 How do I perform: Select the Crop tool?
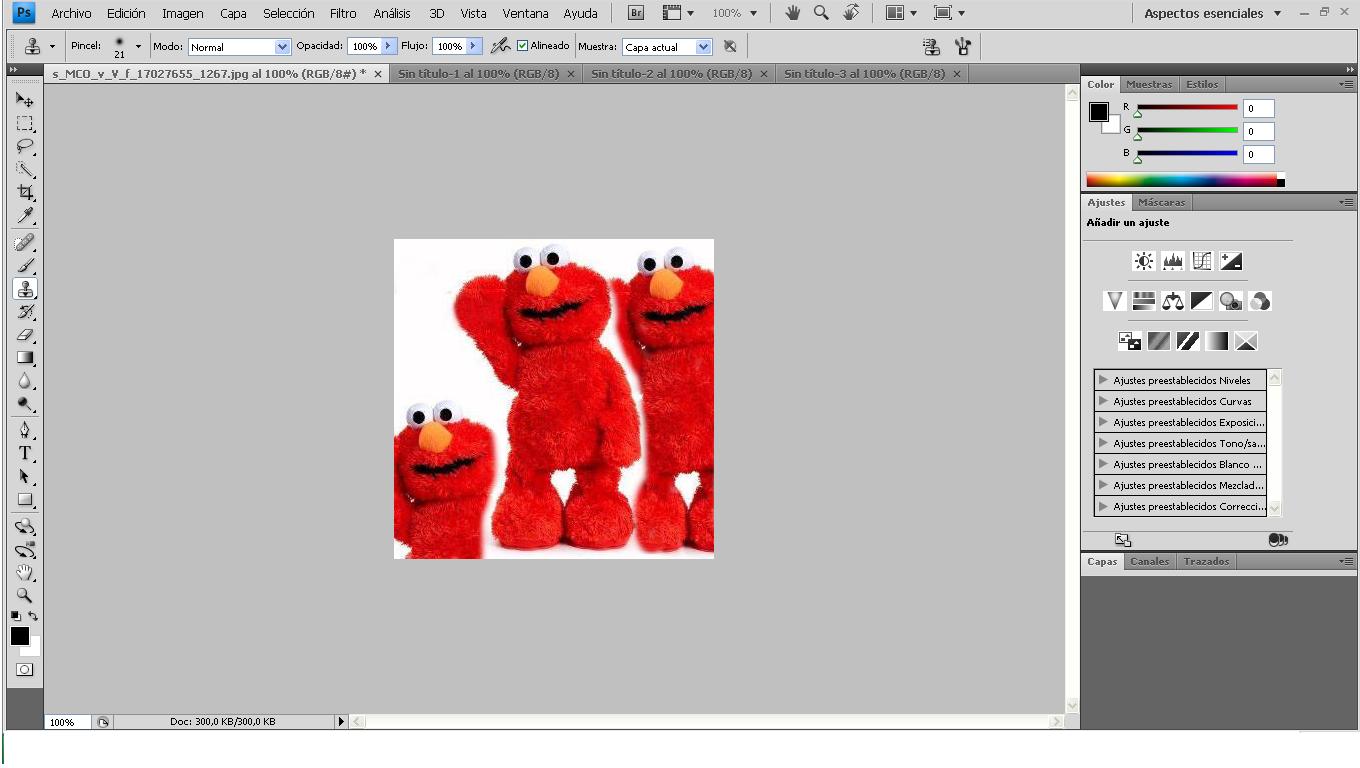coord(25,192)
